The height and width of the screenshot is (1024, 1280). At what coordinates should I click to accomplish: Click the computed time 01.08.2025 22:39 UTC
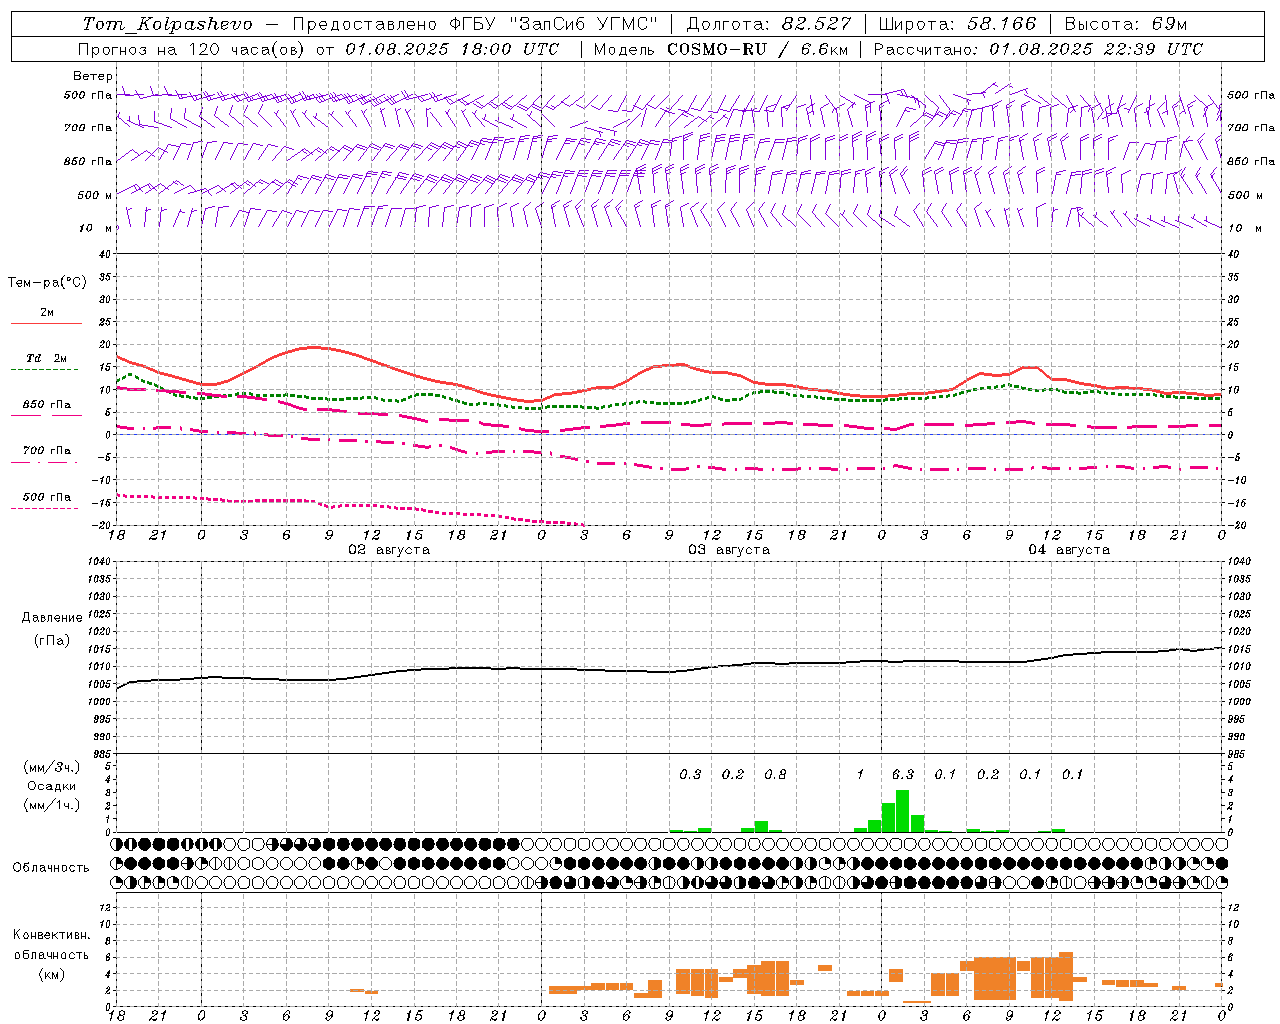(x=1096, y=49)
